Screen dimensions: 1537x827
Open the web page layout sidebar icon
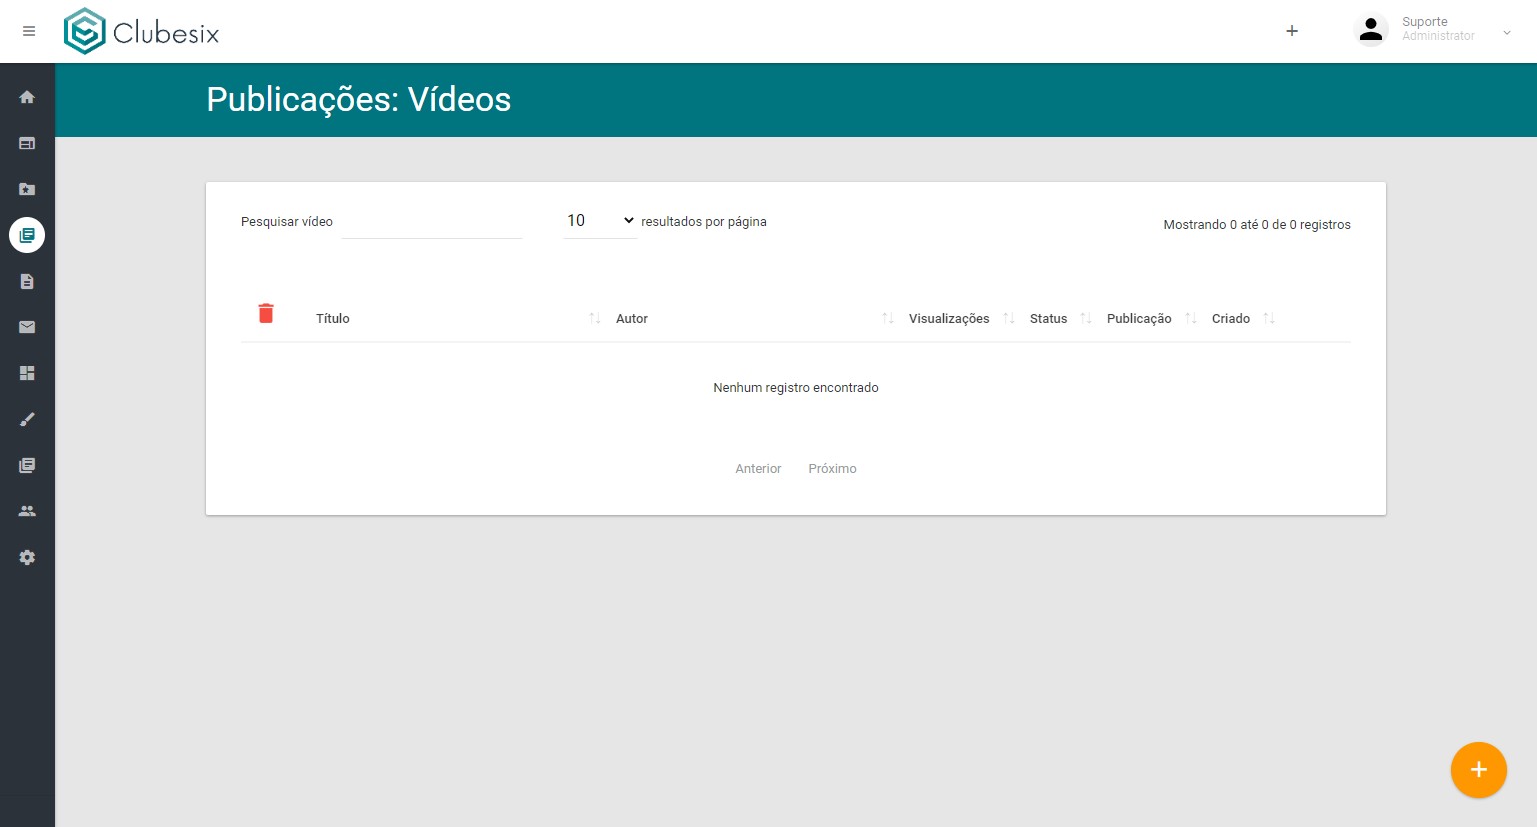click(x=27, y=143)
